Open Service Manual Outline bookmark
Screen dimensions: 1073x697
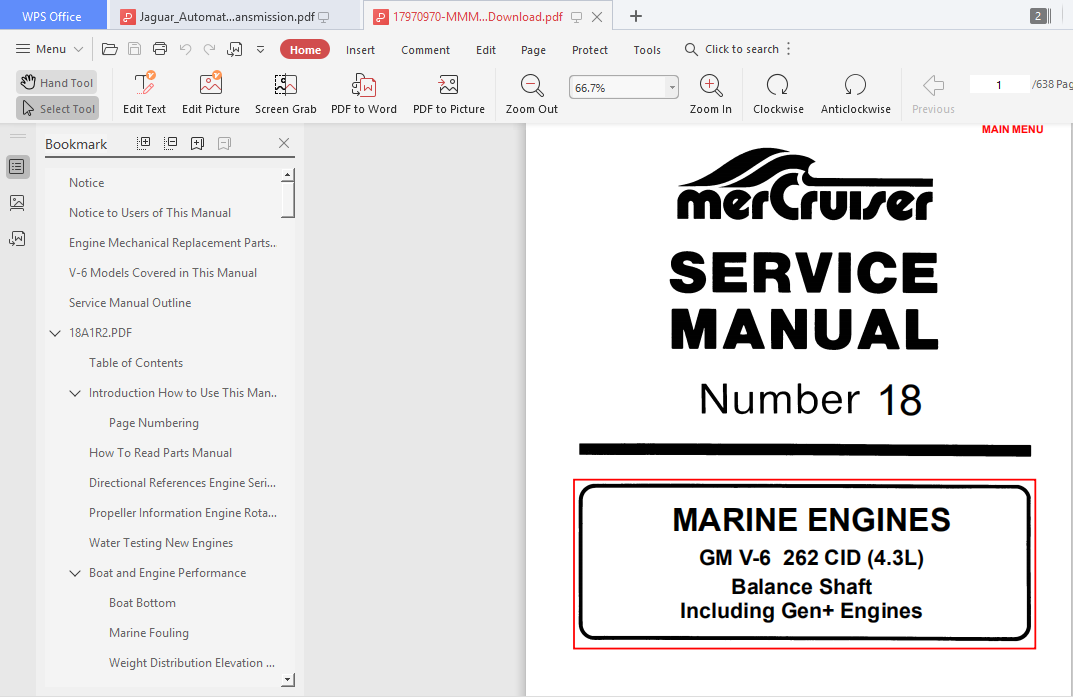tap(130, 303)
